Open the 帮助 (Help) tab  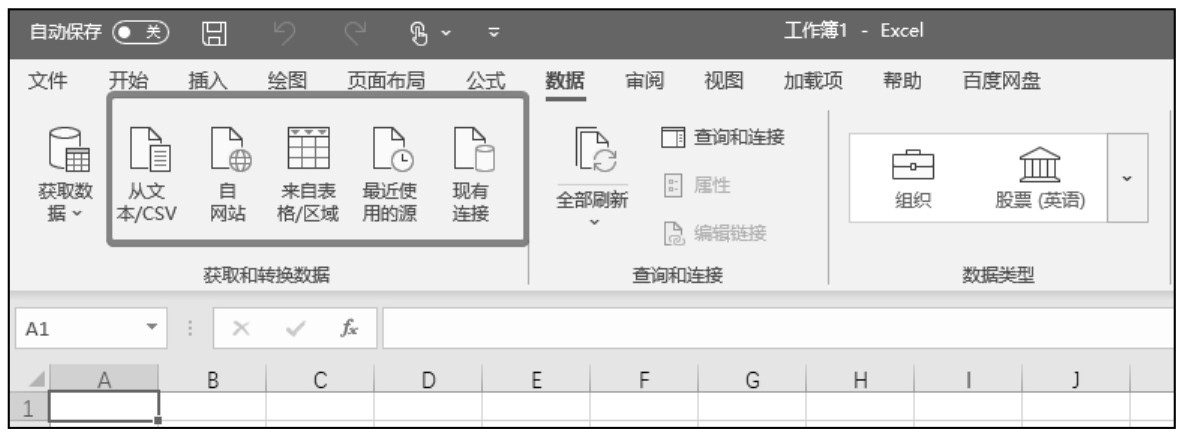pos(902,81)
